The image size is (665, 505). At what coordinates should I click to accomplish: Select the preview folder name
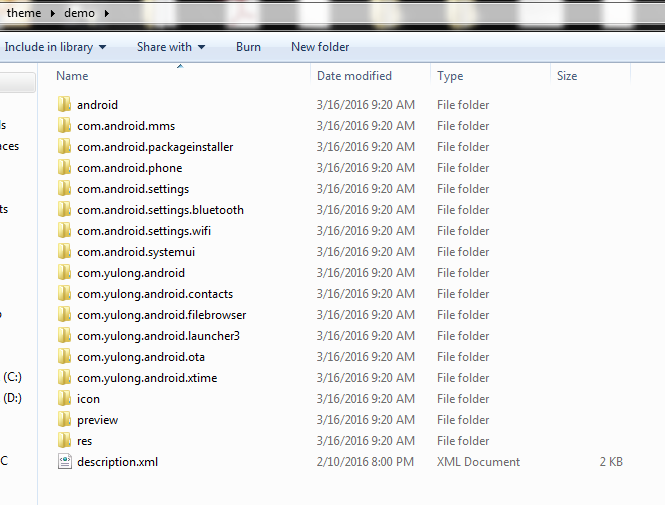[98, 420]
